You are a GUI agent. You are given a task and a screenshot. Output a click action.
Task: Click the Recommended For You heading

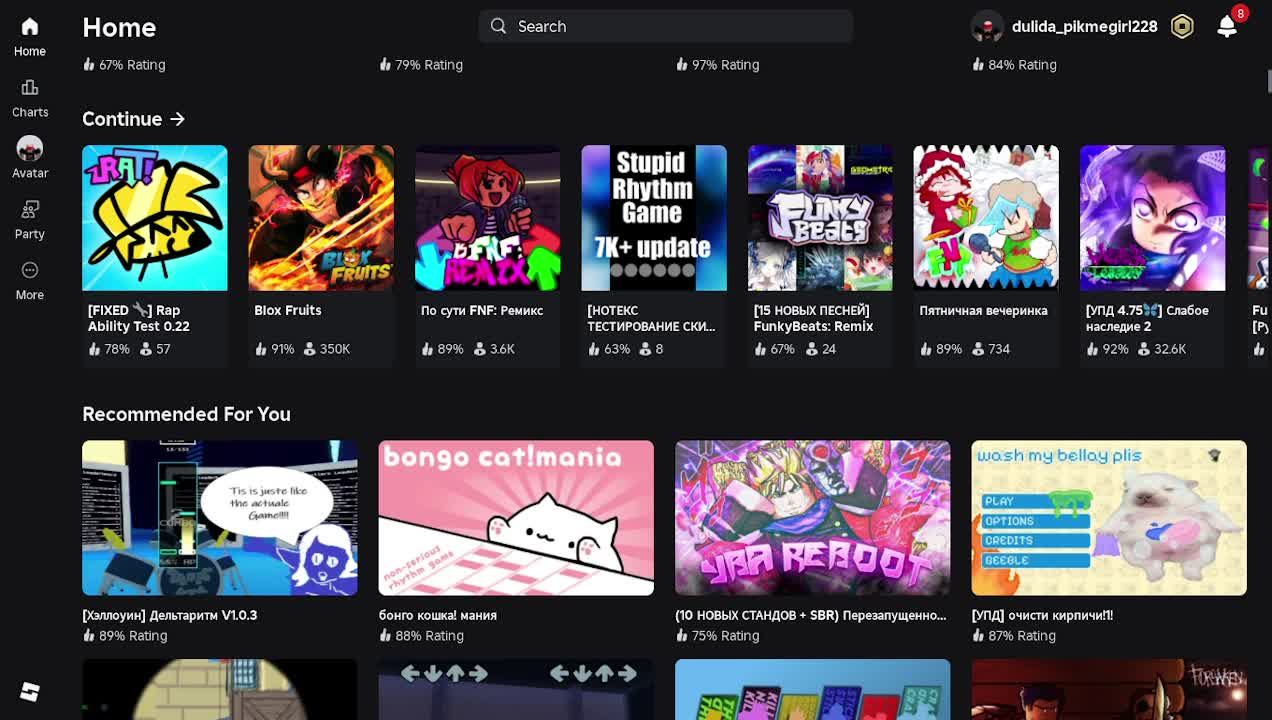(x=186, y=414)
